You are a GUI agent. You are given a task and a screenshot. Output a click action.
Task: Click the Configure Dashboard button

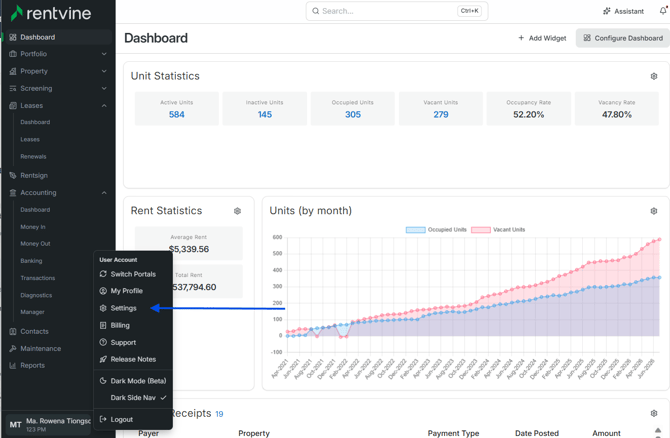click(x=623, y=38)
